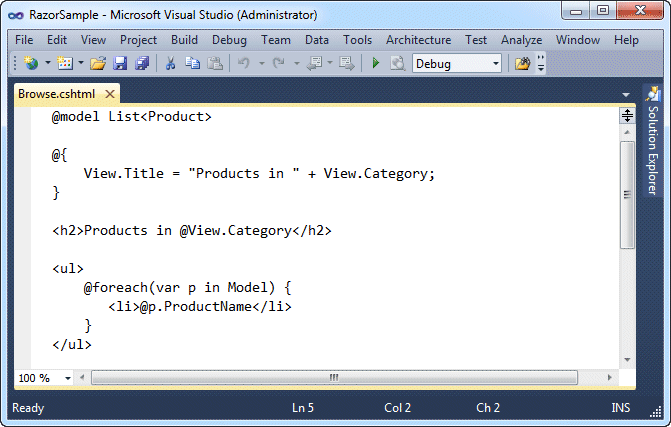Save the file with the floppy icon

[x=120, y=64]
